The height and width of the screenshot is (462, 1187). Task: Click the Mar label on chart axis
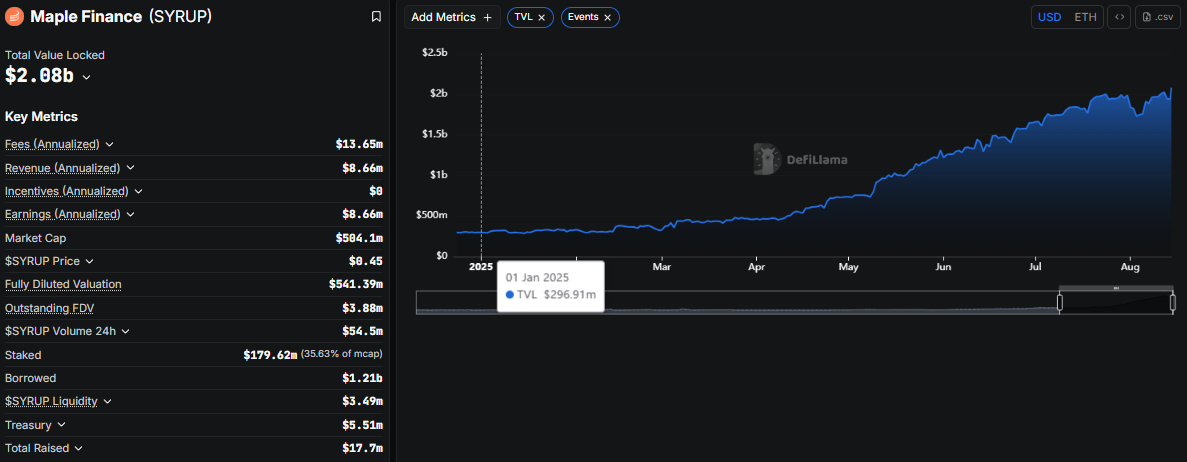click(x=662, y=267)
